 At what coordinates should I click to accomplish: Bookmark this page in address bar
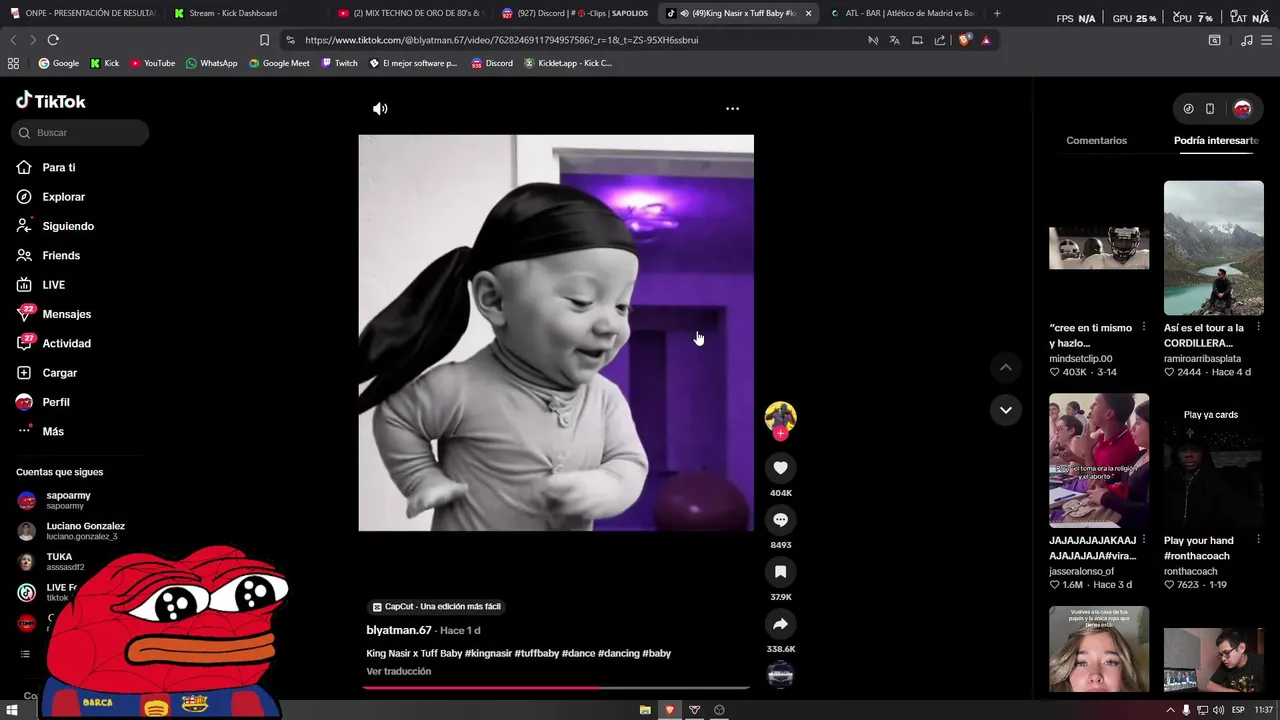click(264, 40)
